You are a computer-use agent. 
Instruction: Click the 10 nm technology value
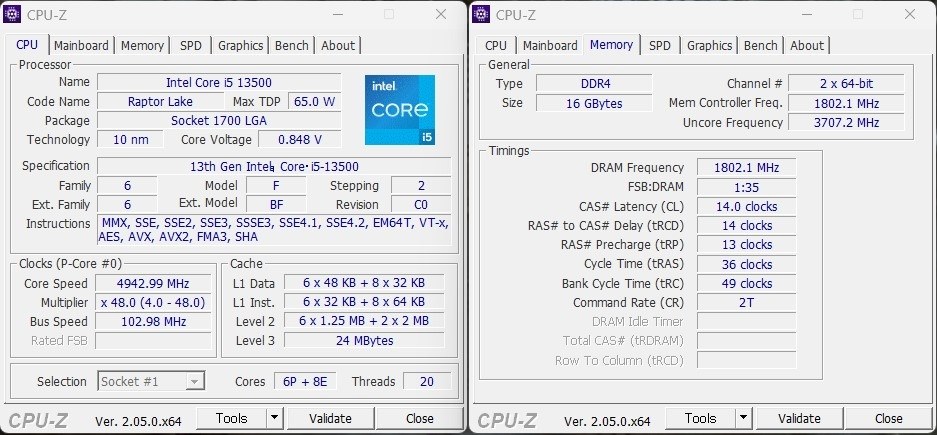tap(130, 140)
